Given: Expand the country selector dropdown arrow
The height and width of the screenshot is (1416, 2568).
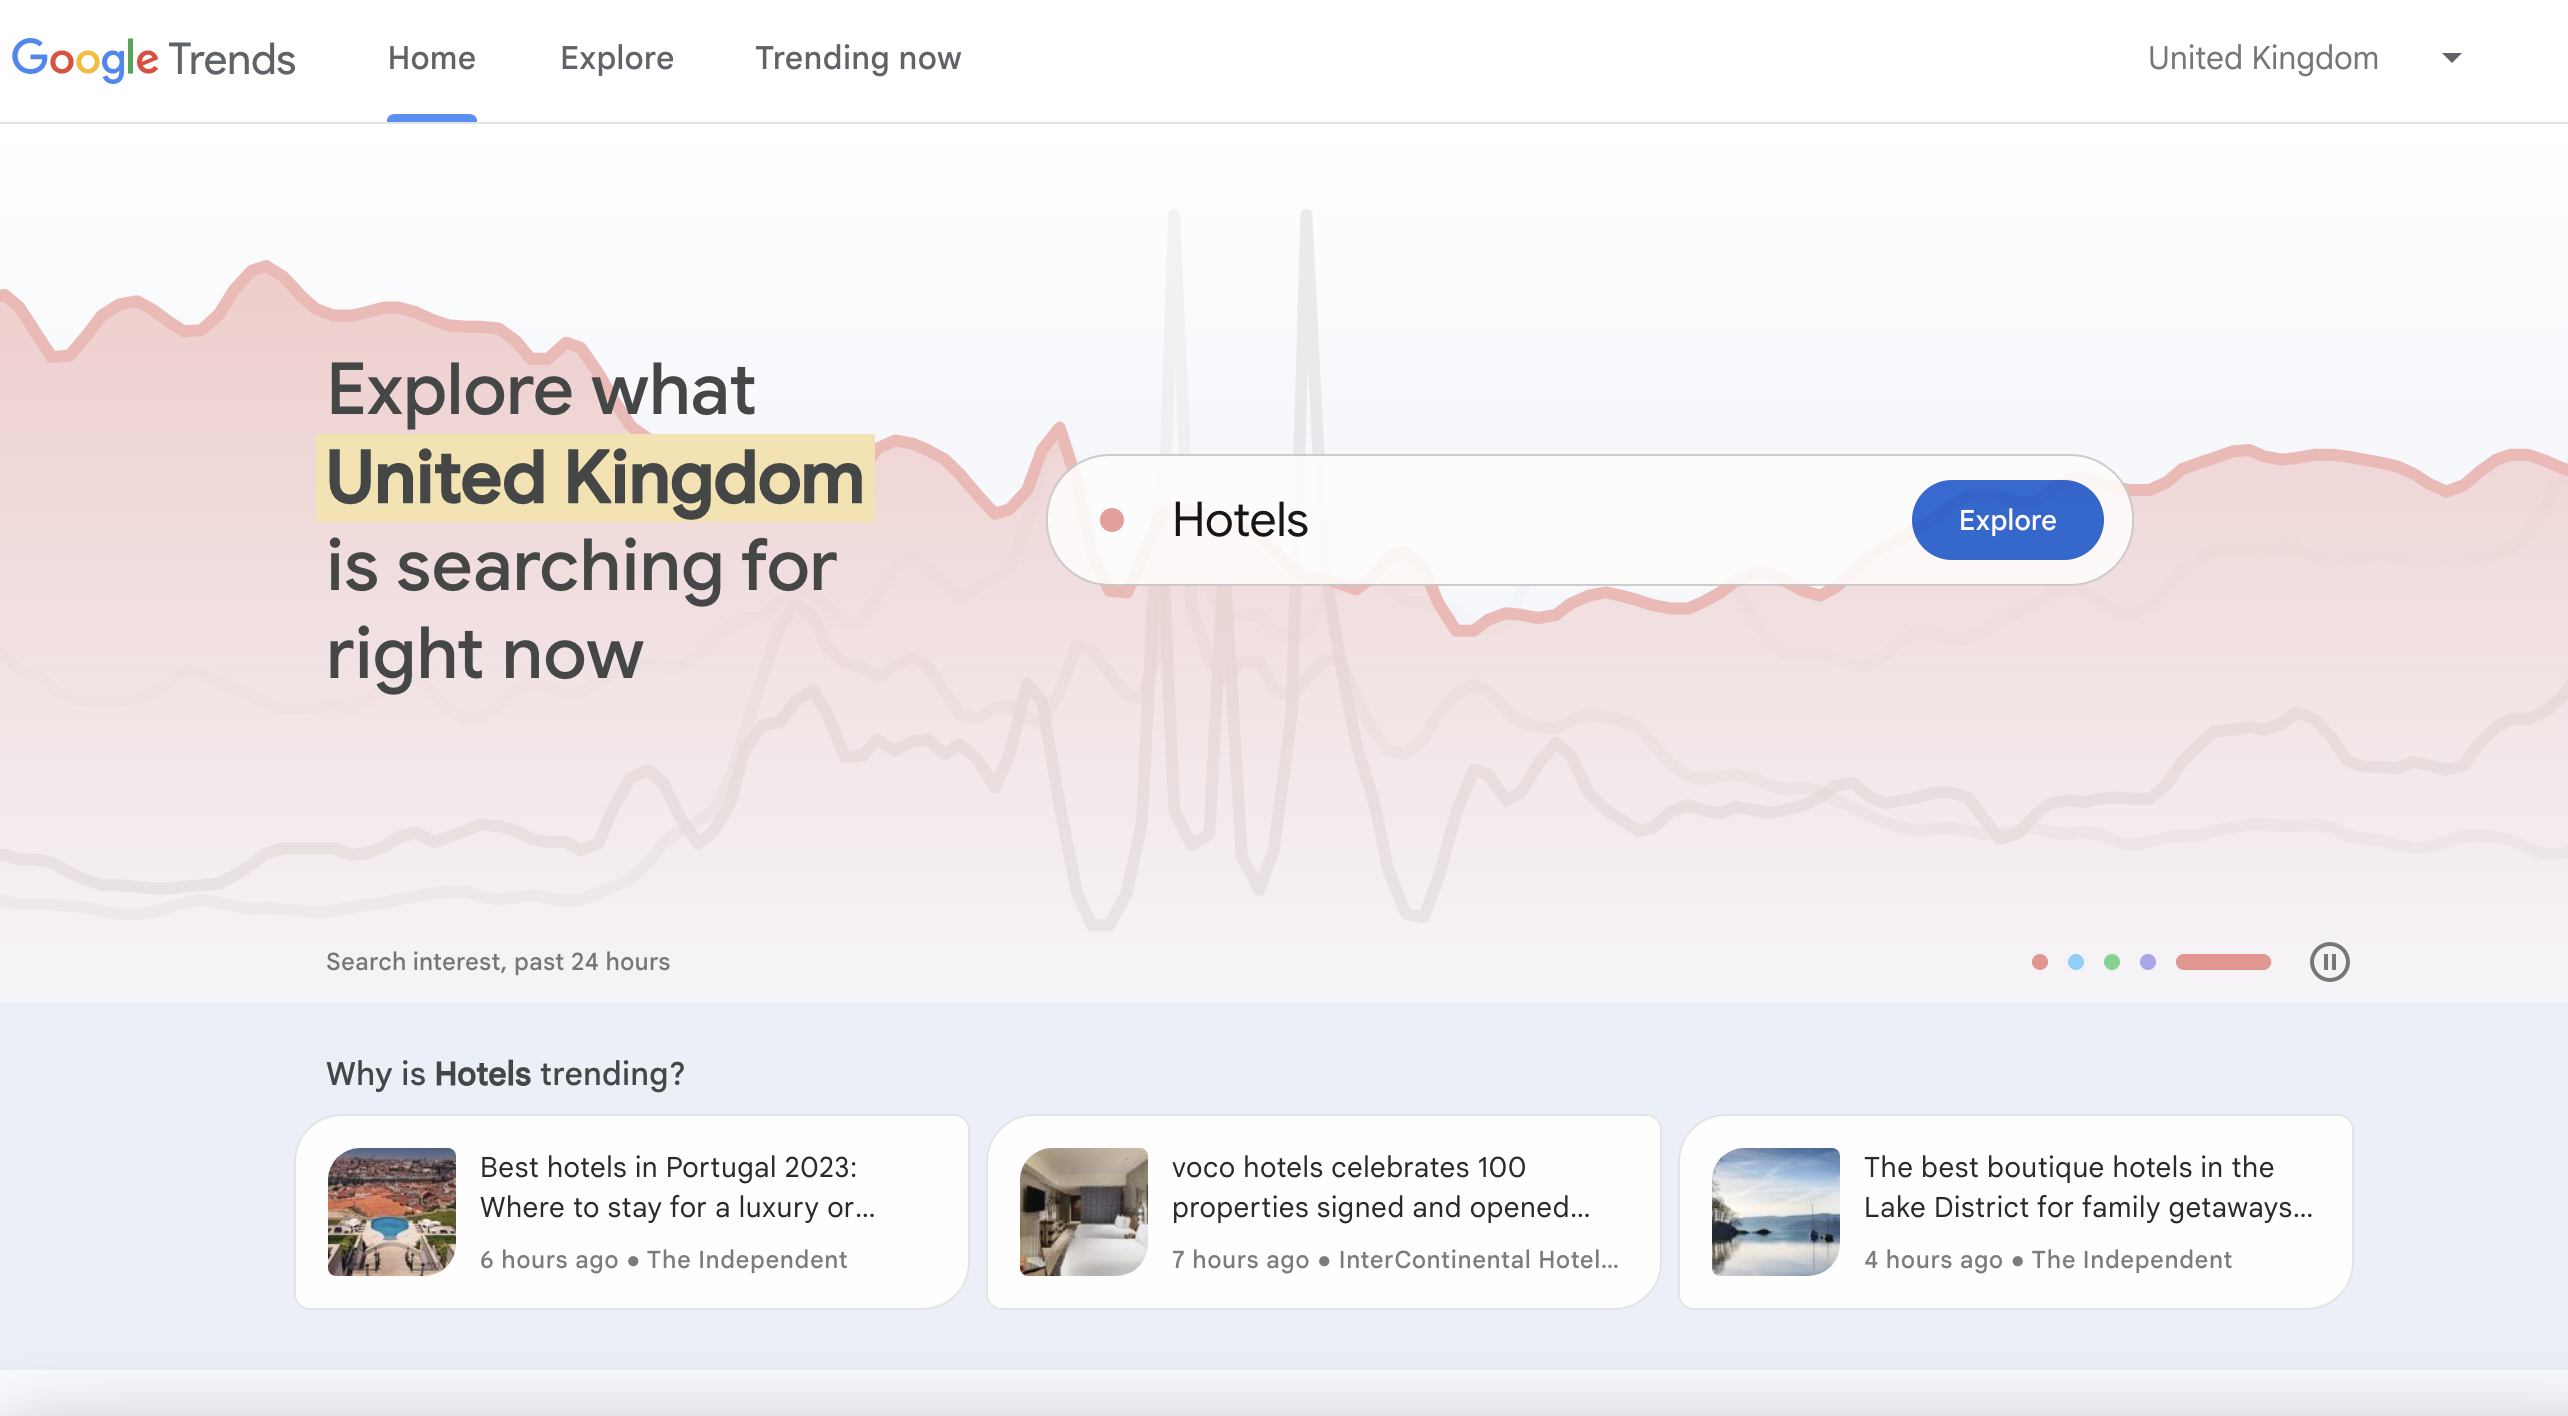Looking at the screenshot, I should (2453, 58).
